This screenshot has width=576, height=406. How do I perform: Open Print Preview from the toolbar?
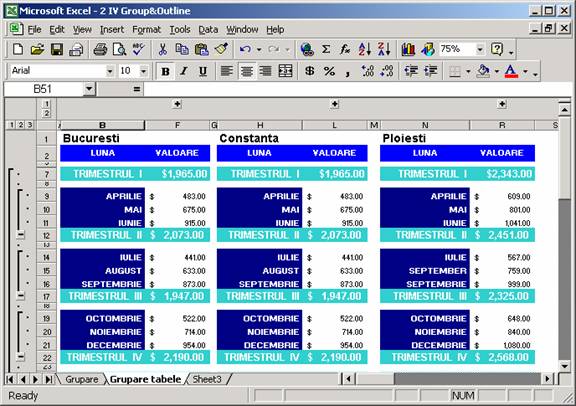pos(119,49)
